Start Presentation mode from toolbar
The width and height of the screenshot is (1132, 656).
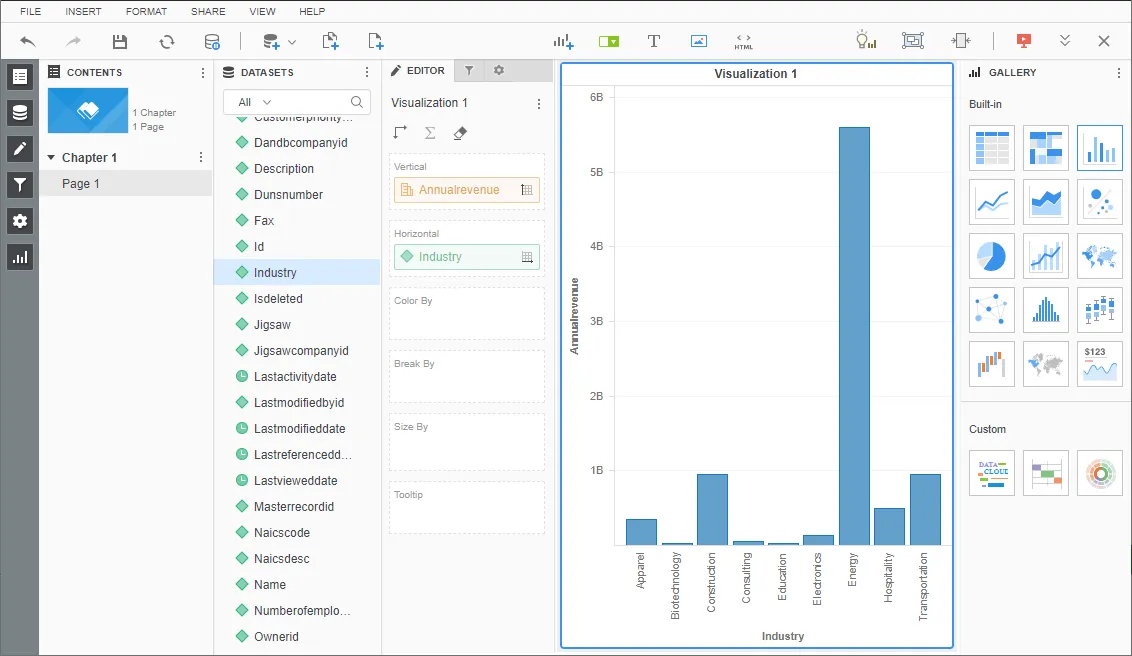(x=1022, y=41)
